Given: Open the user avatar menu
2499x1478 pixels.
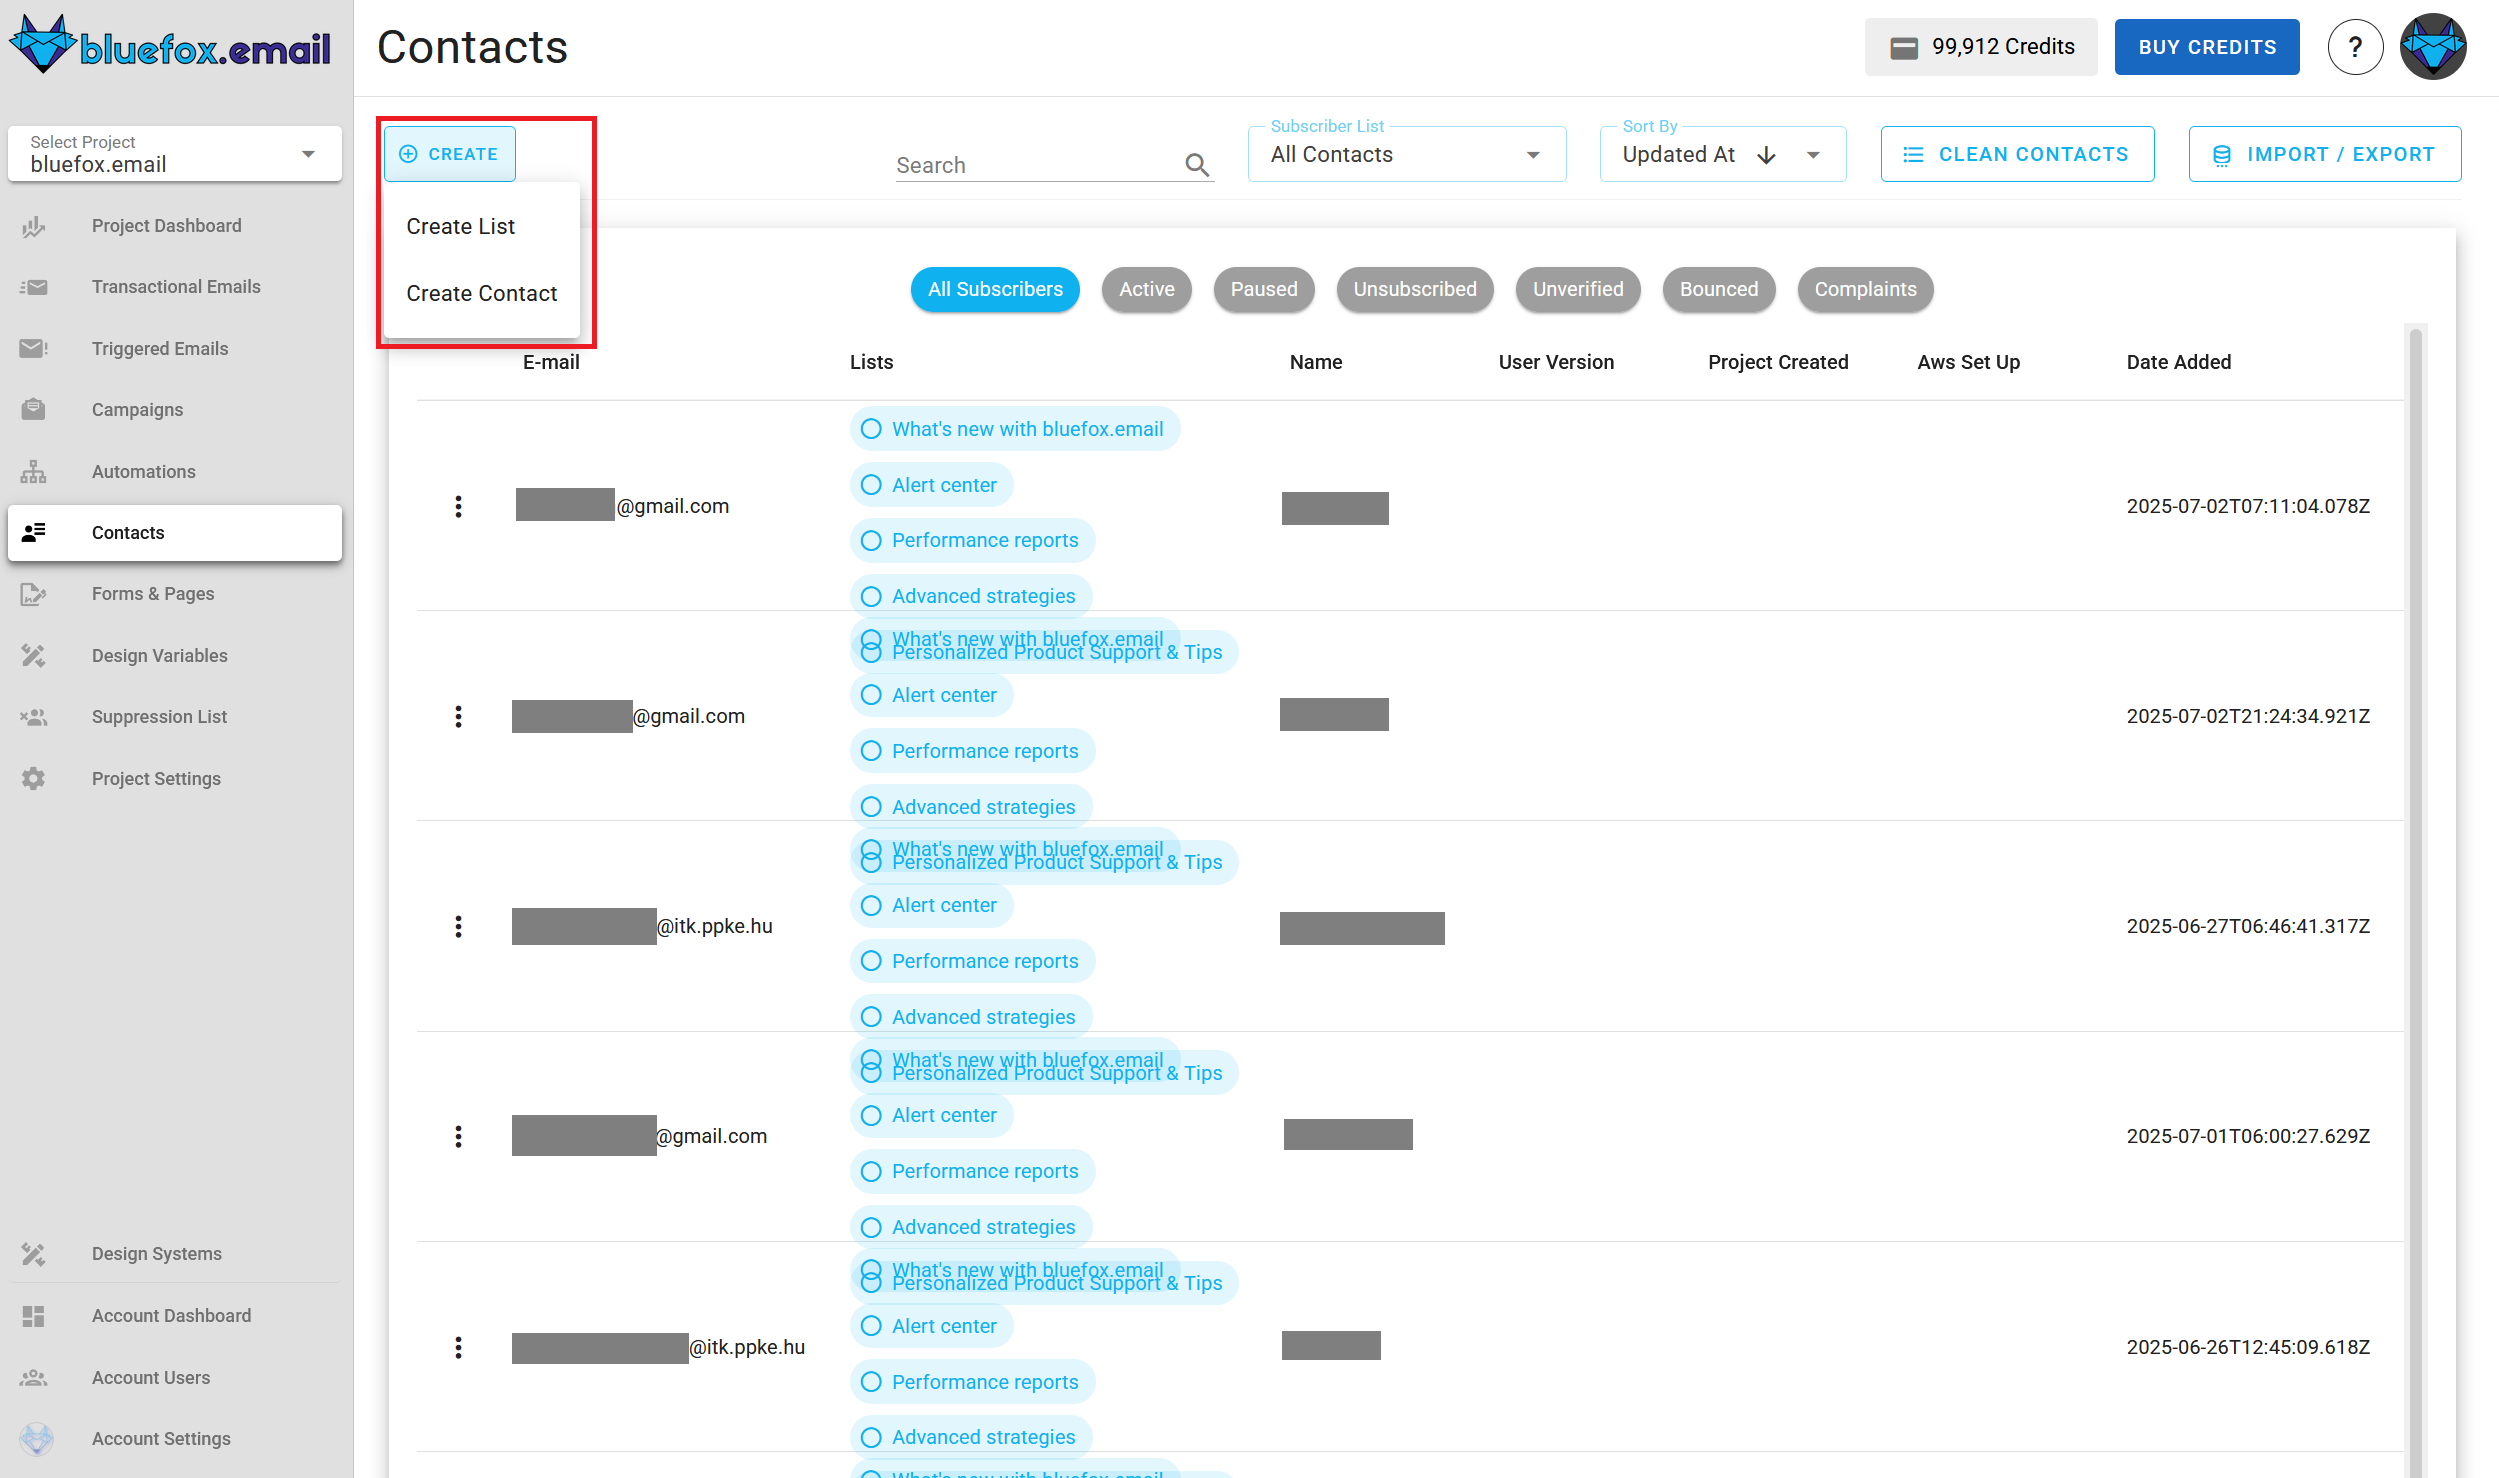Looking at the screenshot, I should coord(2433,46).
